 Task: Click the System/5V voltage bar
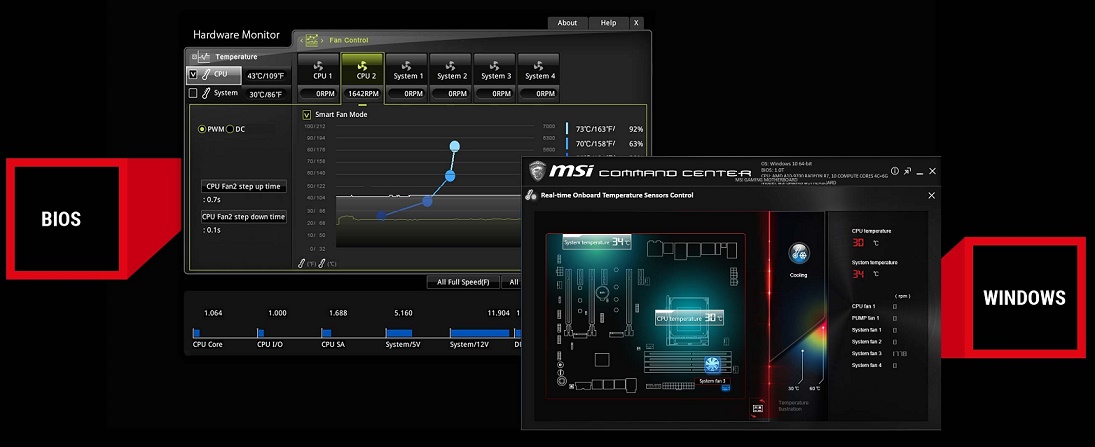point(399,333)
